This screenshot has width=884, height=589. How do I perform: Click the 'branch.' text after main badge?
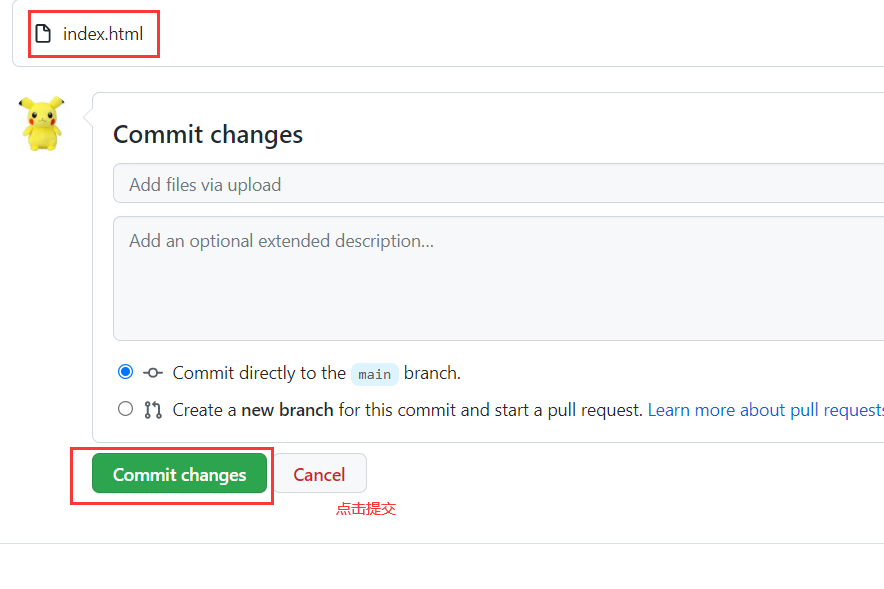click(432, 373)
